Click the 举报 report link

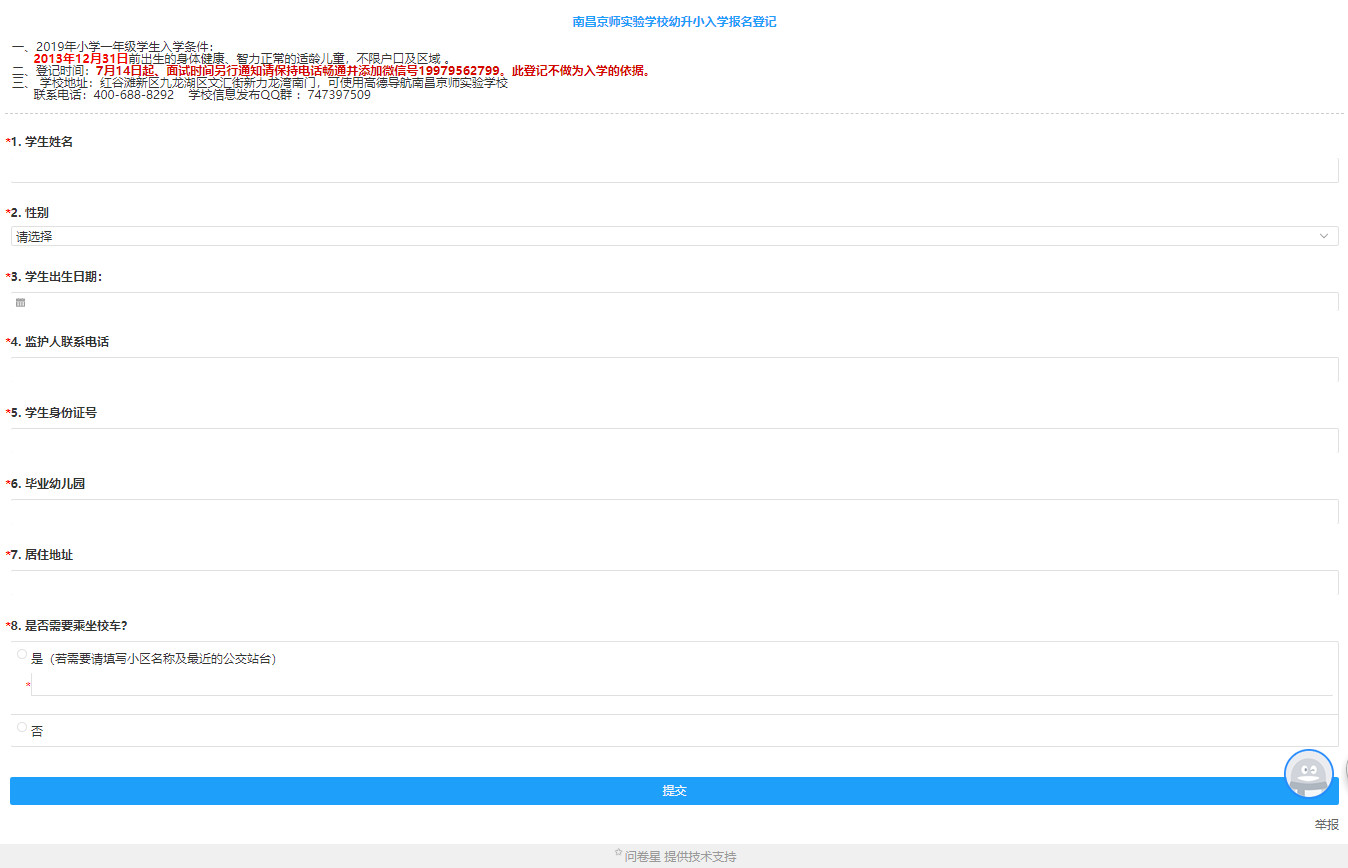[1326, 825]
